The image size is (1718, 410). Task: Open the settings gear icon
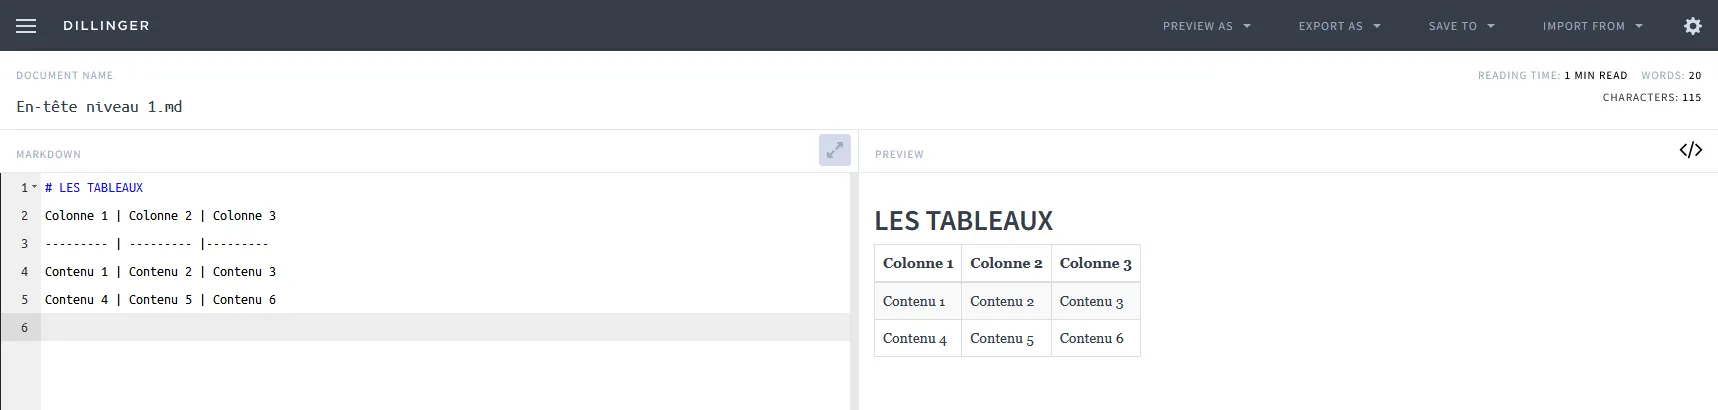(1692, 26)
